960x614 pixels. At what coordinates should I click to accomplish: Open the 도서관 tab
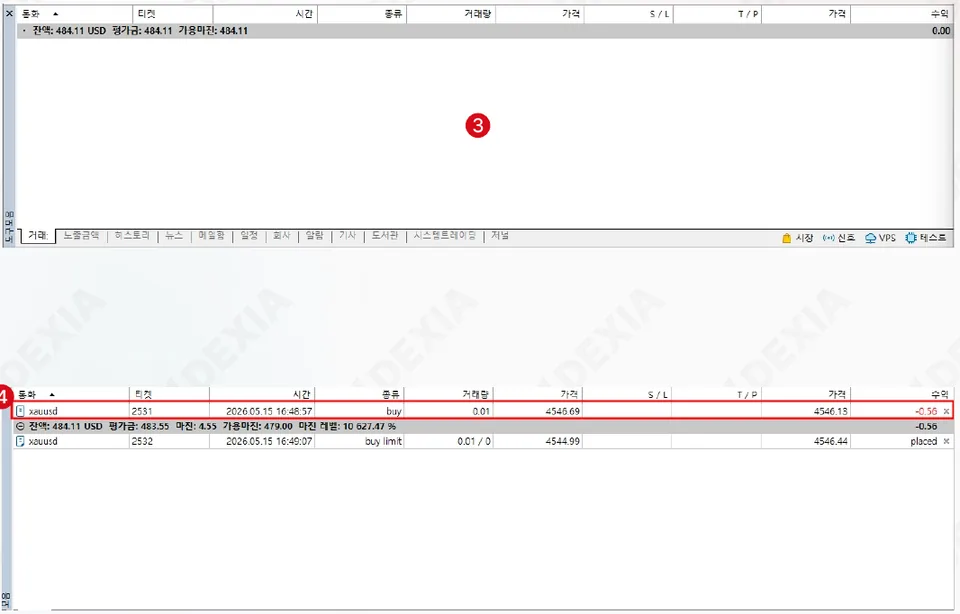coord(385,236)
